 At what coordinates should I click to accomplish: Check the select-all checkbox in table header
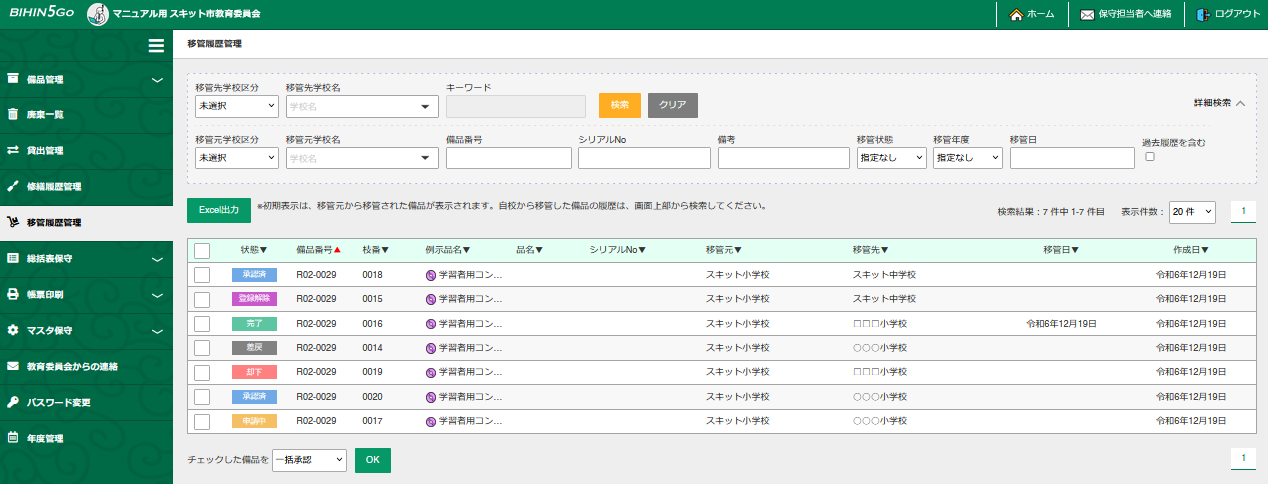[202, 251]
